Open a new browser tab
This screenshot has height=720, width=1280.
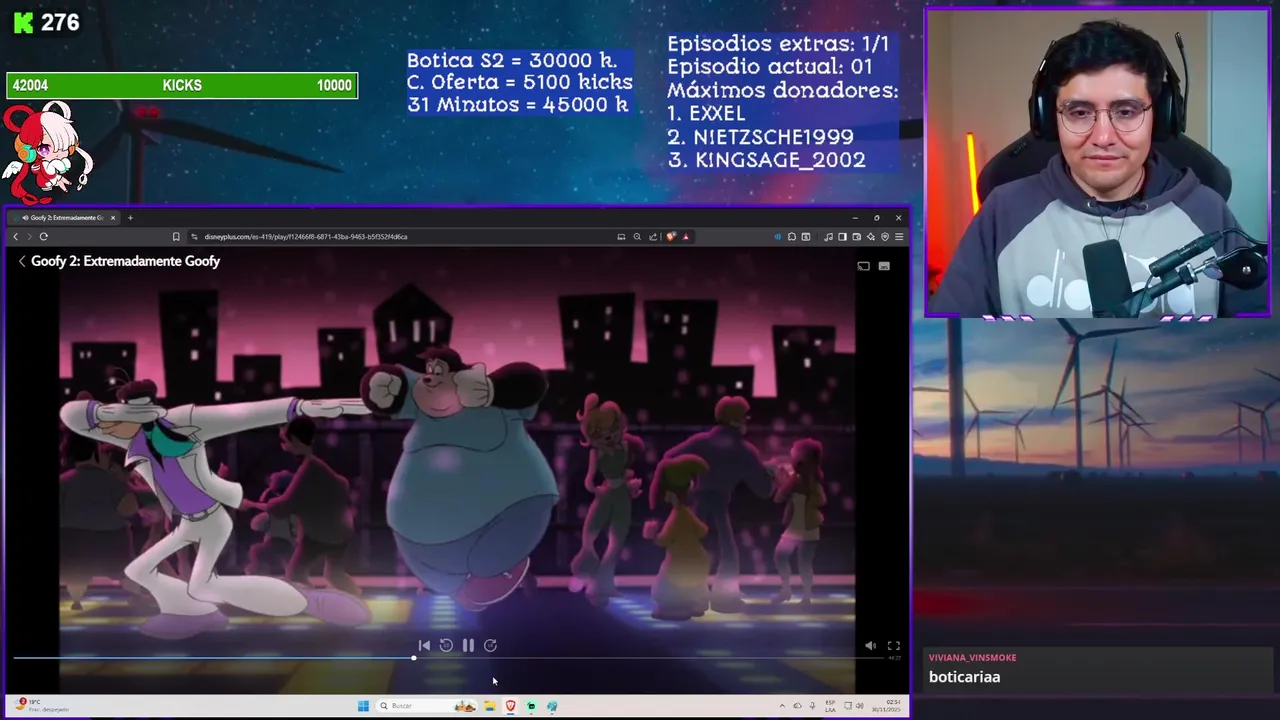coord(130,218)
